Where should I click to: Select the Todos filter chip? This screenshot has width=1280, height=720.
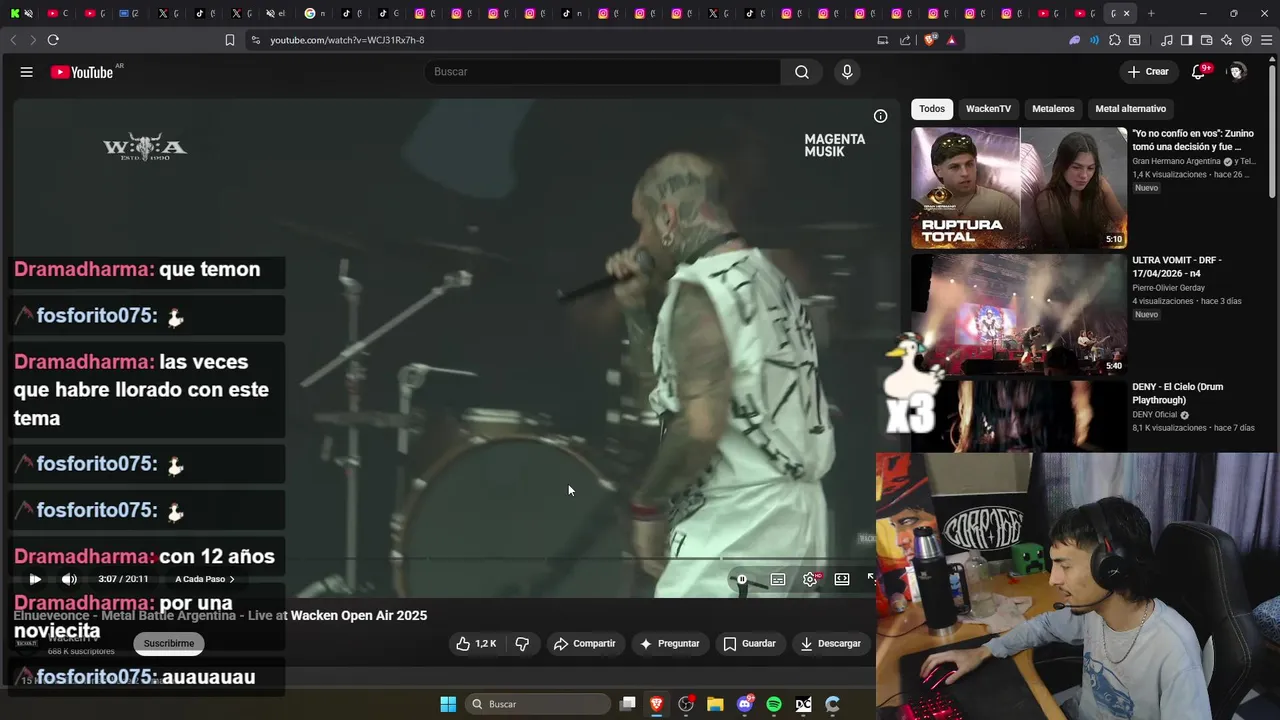click(x=932, y=108)
